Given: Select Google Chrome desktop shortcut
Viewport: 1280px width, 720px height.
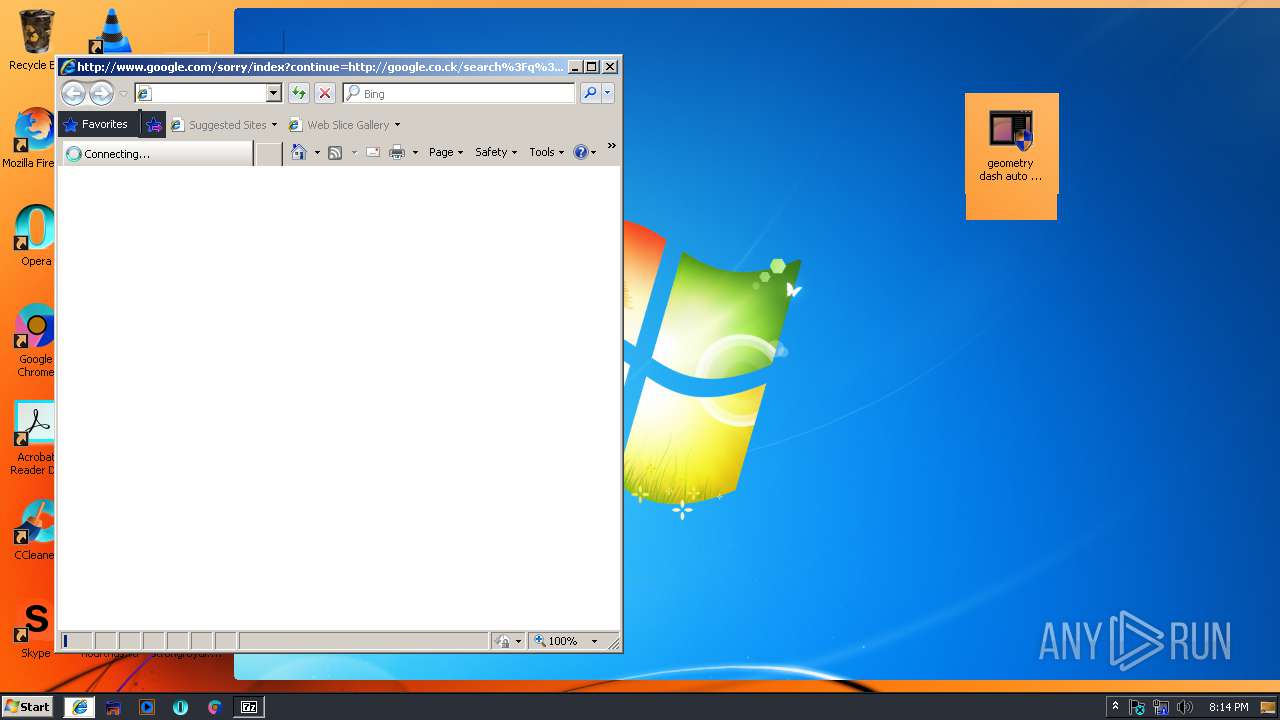Looking at the screenshot, I should (35, 341).
